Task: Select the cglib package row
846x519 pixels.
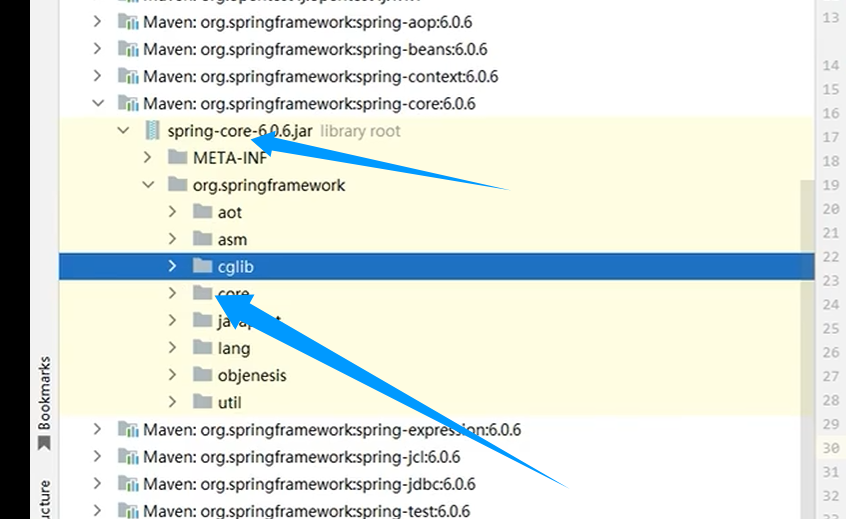Action: (436, 266)
